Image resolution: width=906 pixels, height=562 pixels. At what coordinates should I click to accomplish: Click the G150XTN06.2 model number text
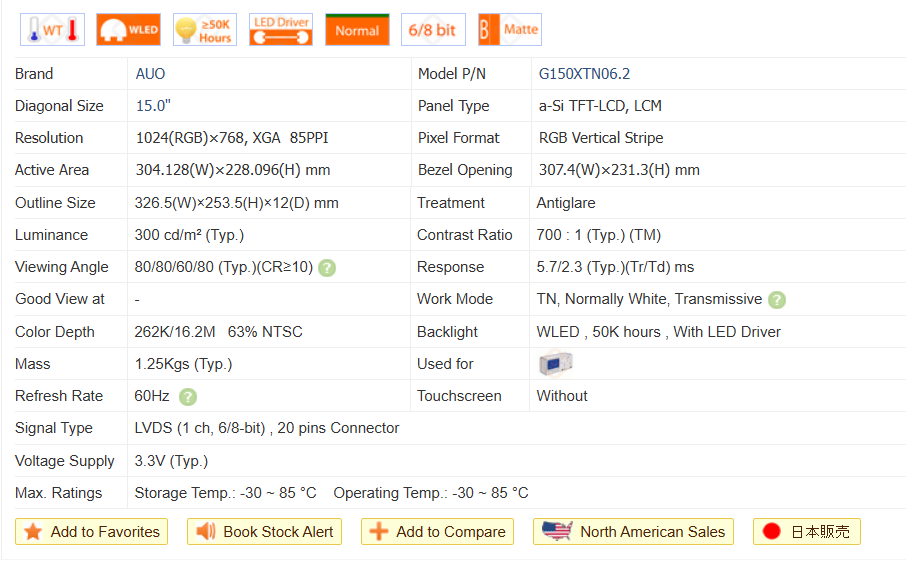click(584, 74)
